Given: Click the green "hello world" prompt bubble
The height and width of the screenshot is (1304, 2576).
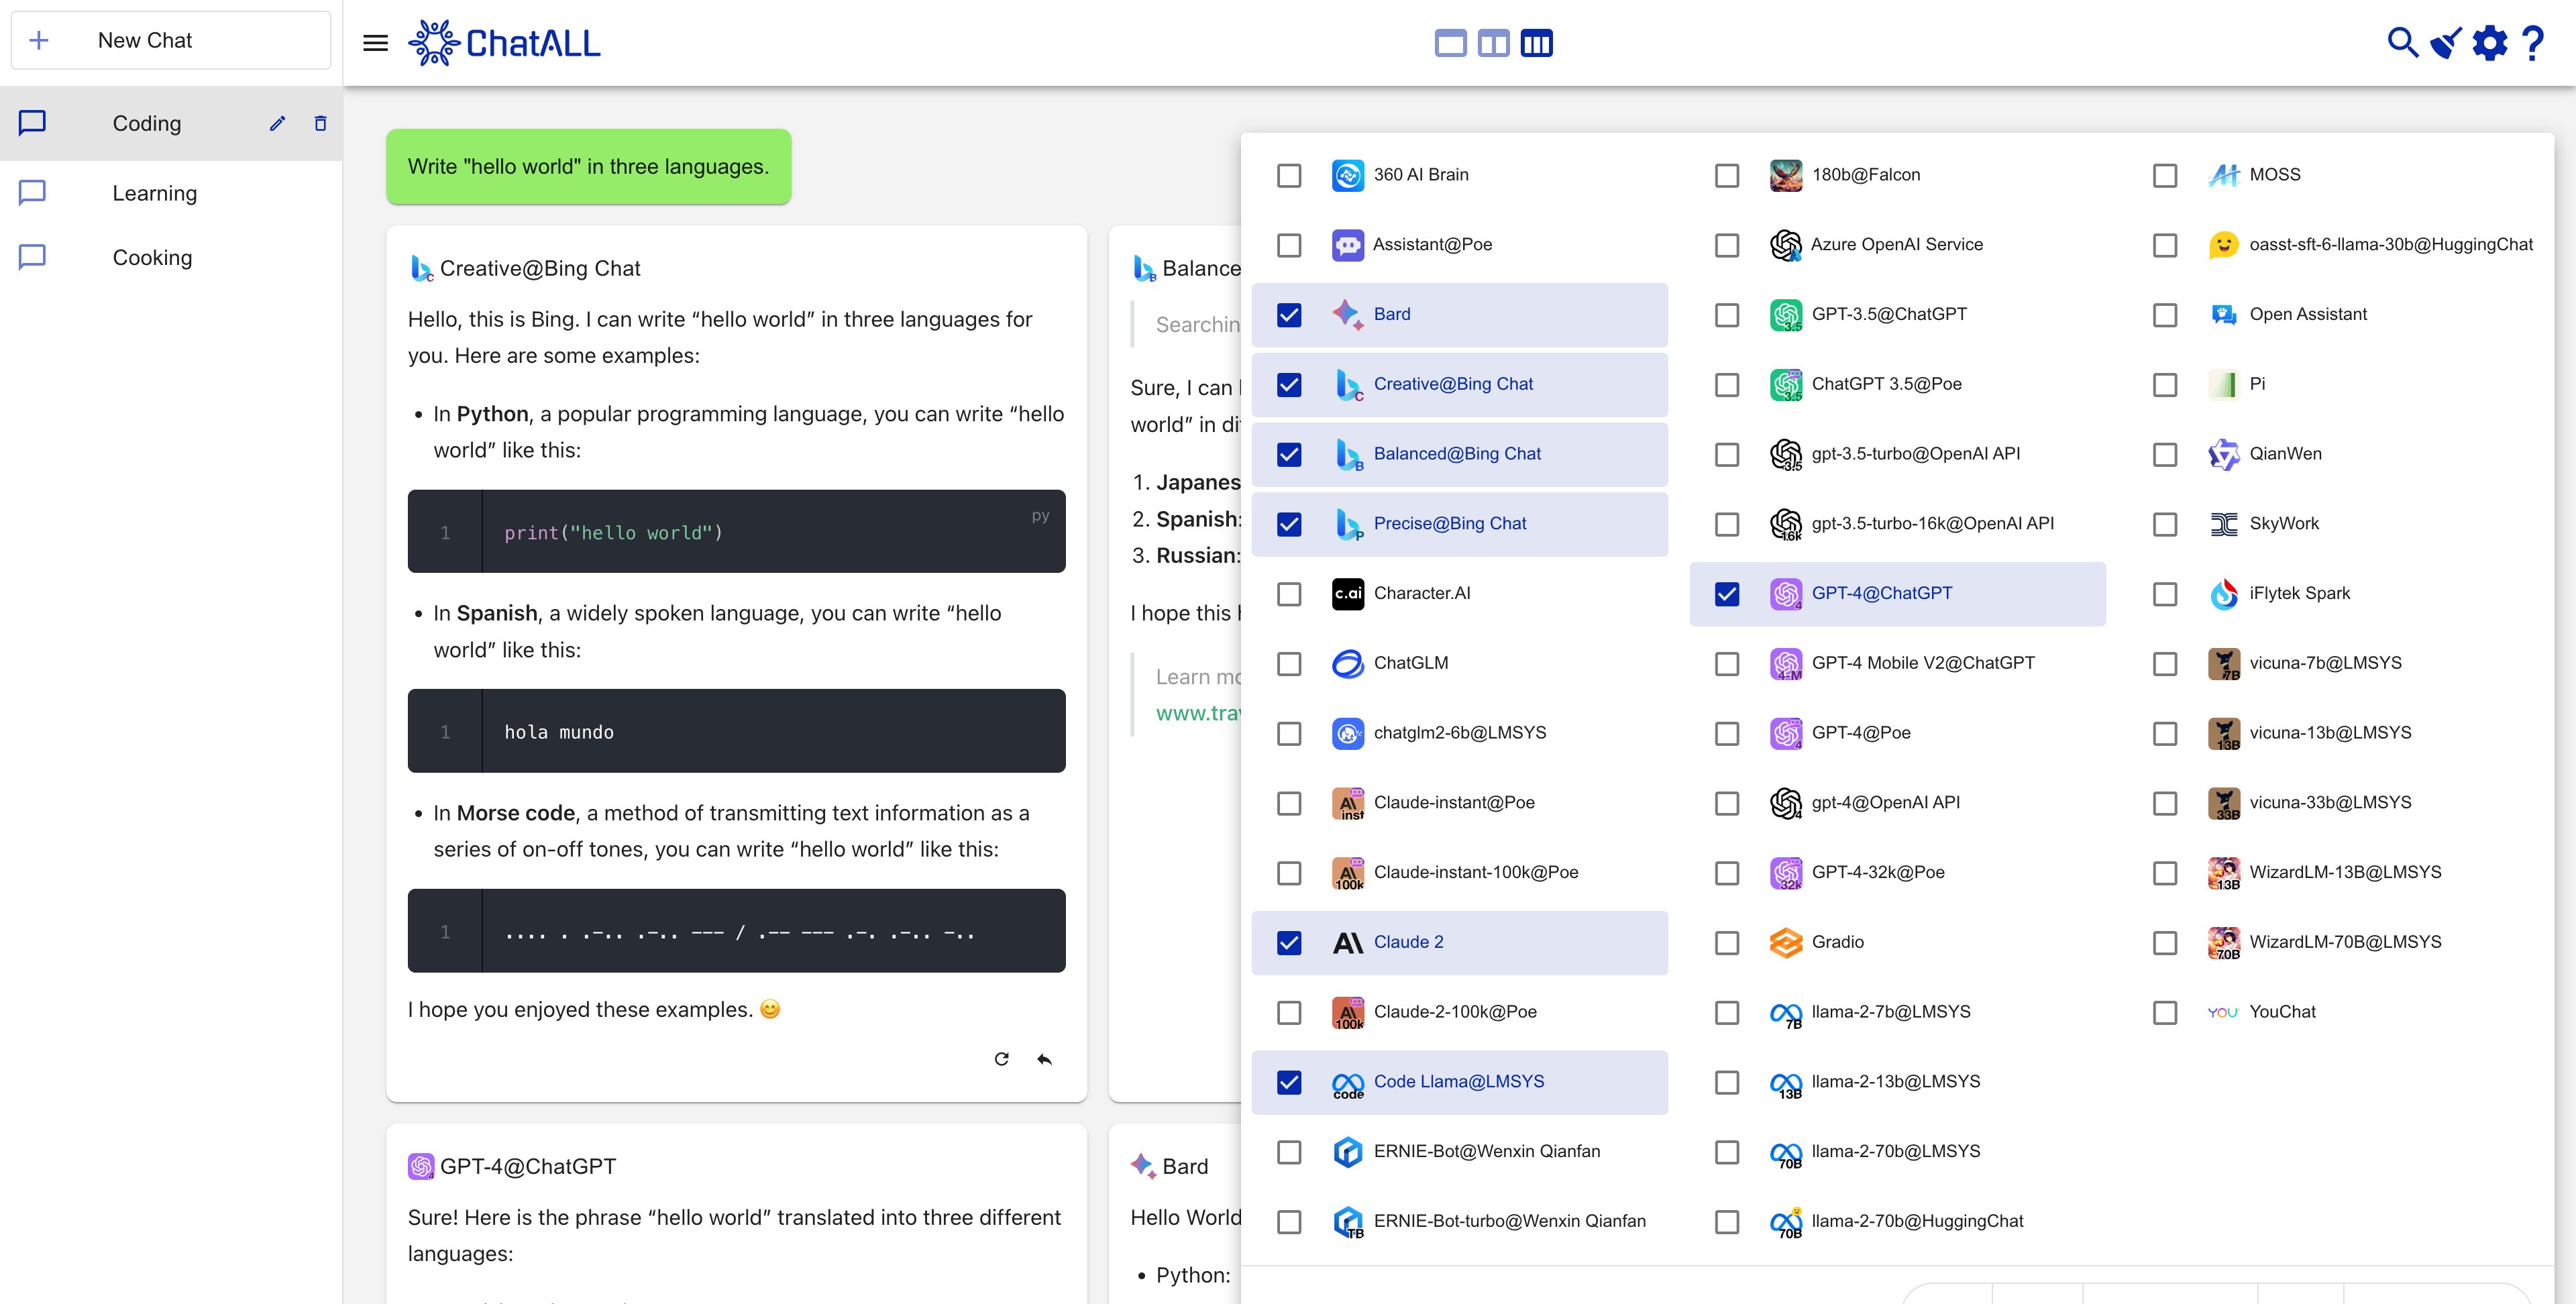Looking at the screenshot, I should click(x=589, y=167).
